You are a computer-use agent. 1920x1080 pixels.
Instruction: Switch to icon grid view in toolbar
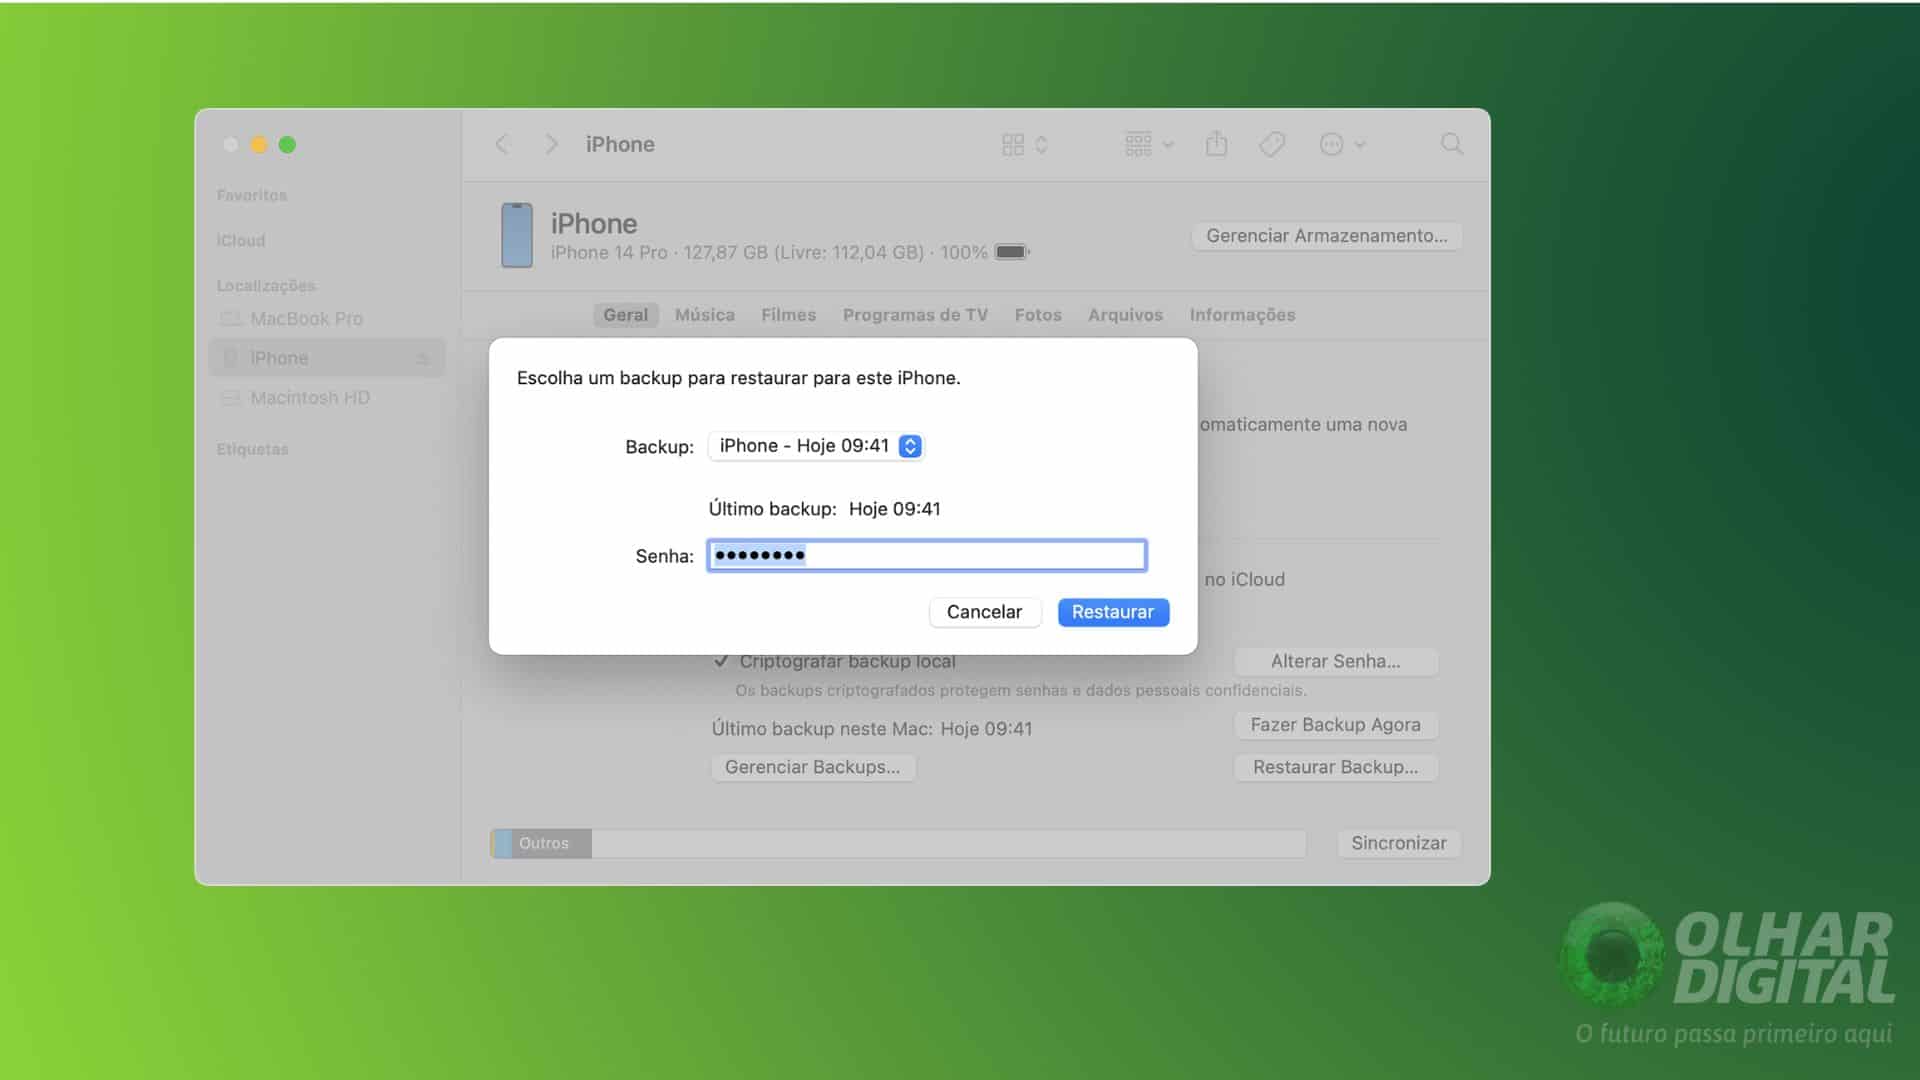[1013, 145]
